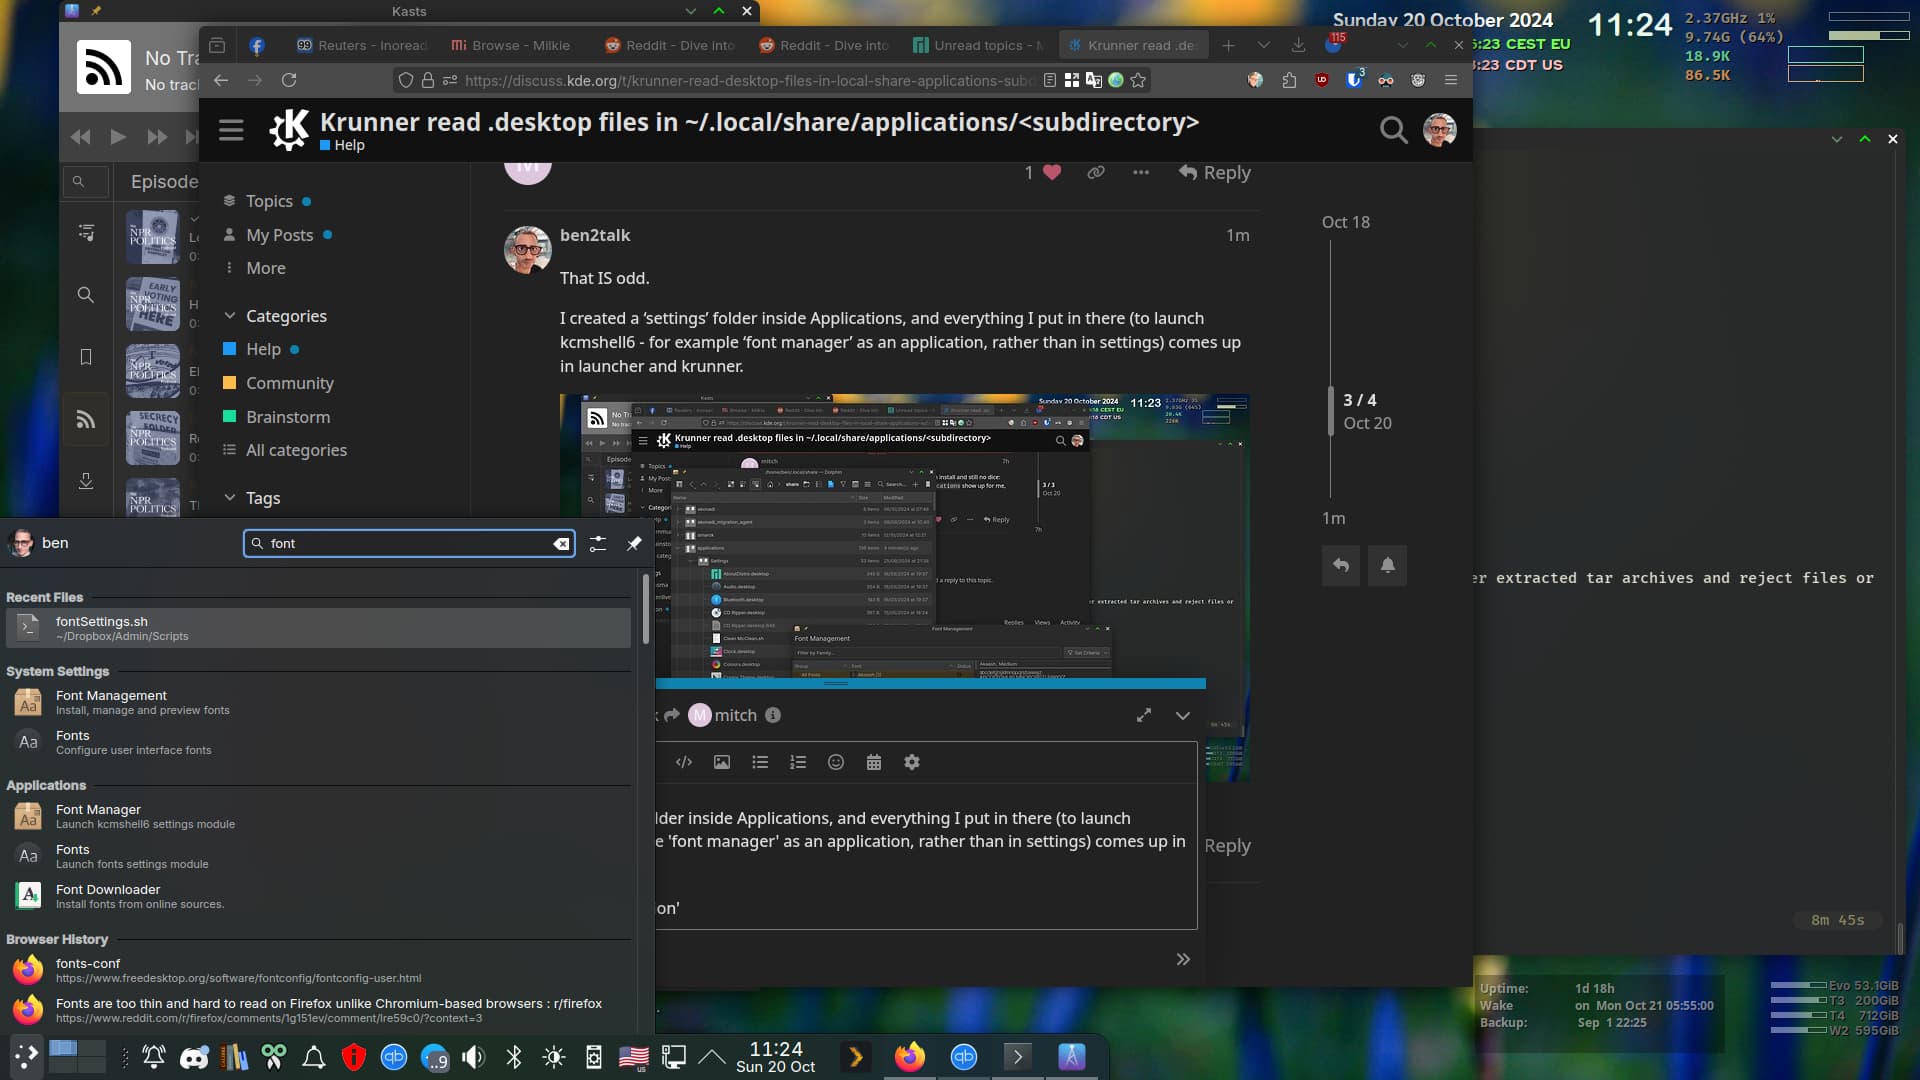This screenshot has width=1920, height=1080.
Task: Copy the post link via chain icon
Action: [1096, 172]
